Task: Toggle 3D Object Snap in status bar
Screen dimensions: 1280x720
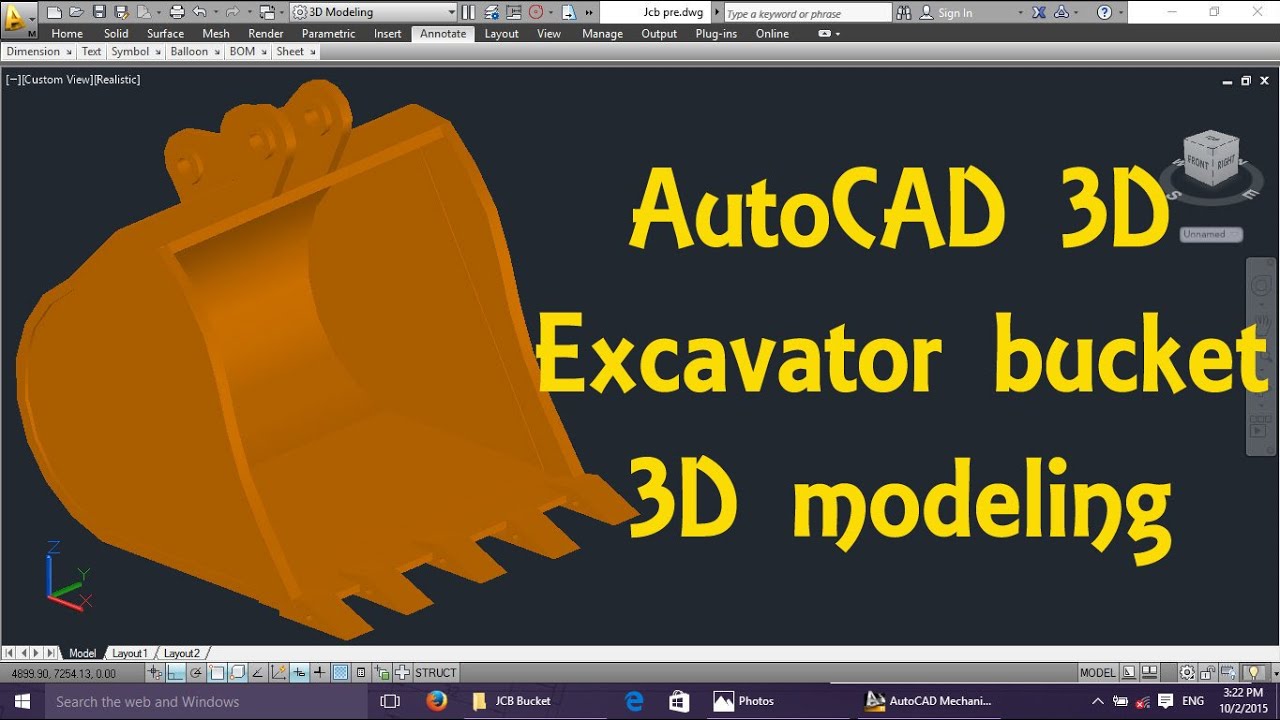Action: (236, 673)
